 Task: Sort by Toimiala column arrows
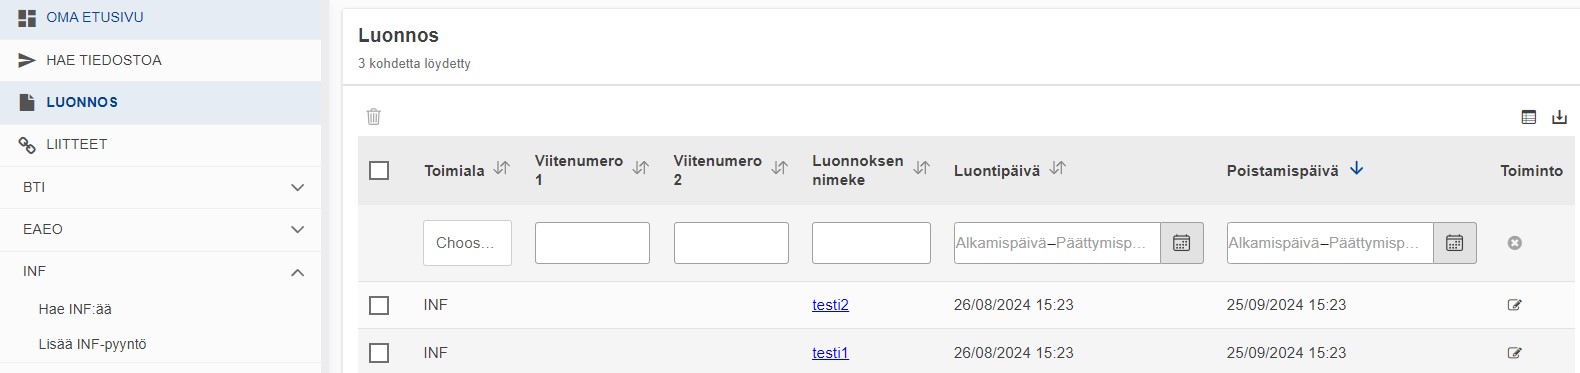[502, 168]
